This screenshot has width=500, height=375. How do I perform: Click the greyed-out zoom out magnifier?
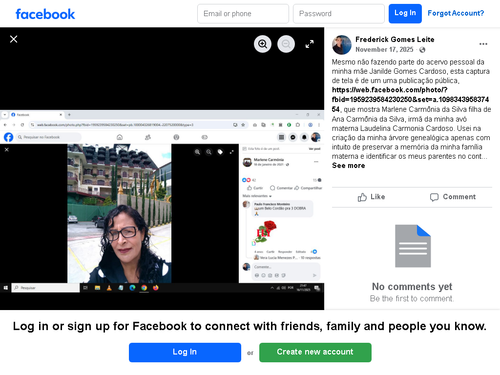pyautogui.click(x=286, y=44)
